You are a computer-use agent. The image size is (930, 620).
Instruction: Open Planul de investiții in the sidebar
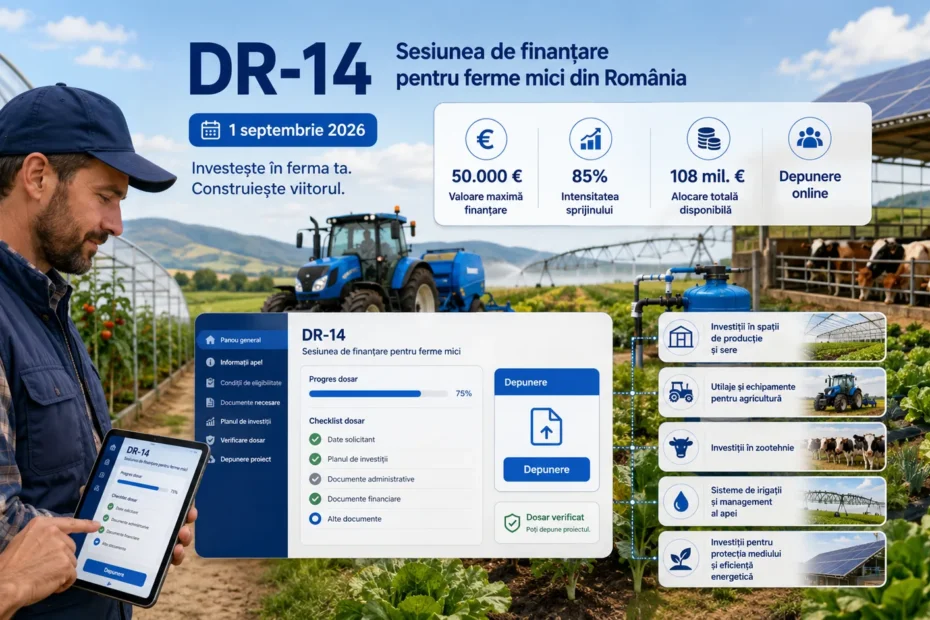pos(242,421)
